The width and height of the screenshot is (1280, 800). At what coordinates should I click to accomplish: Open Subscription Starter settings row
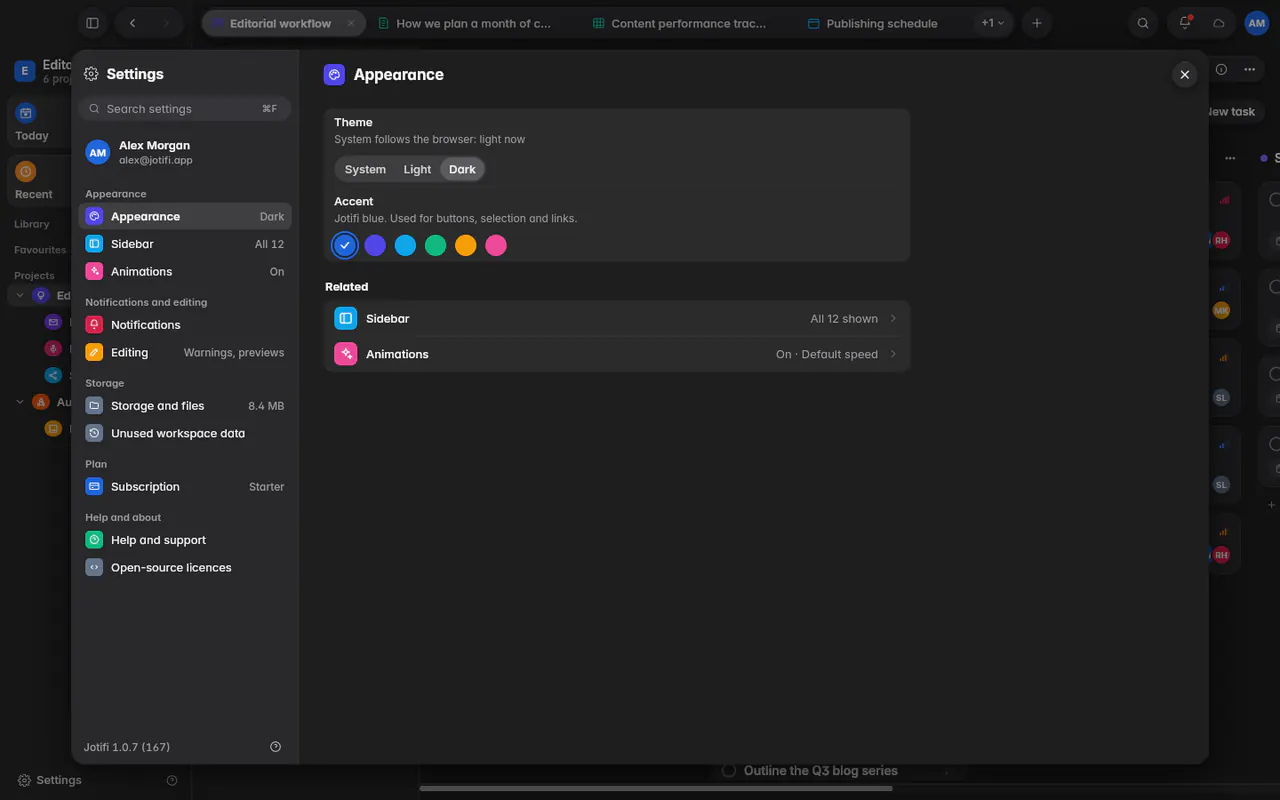(185, 487)
